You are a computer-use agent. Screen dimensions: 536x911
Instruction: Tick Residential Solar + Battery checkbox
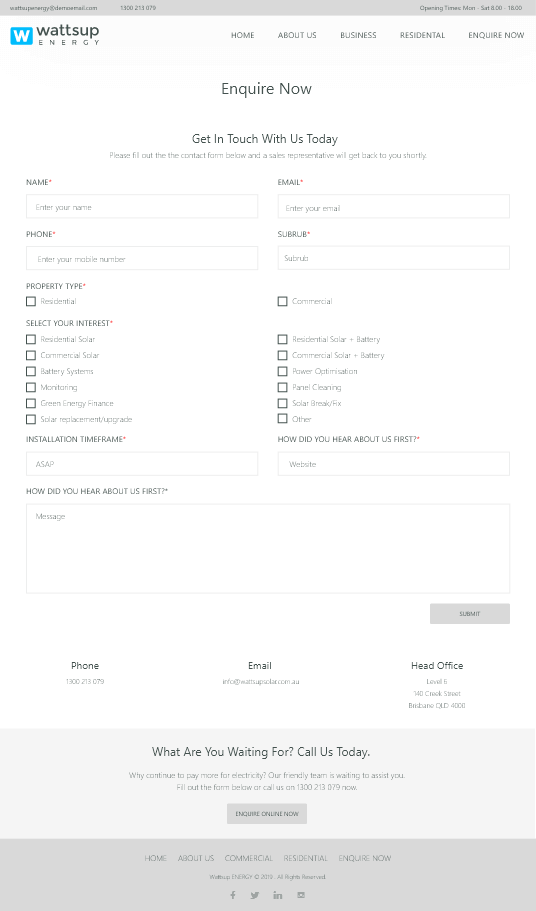(282, 339)
